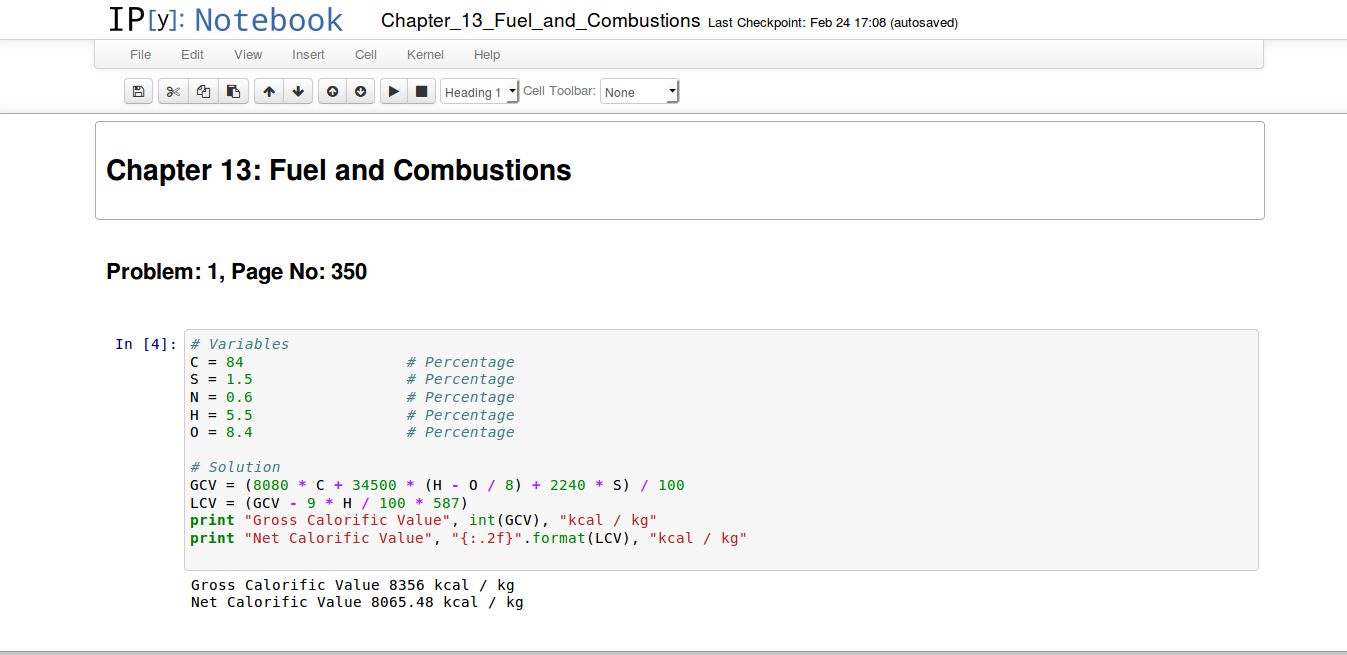Copy the selected cell
Viewport: 1347px width, 655px height.
(x=203, y=92)
